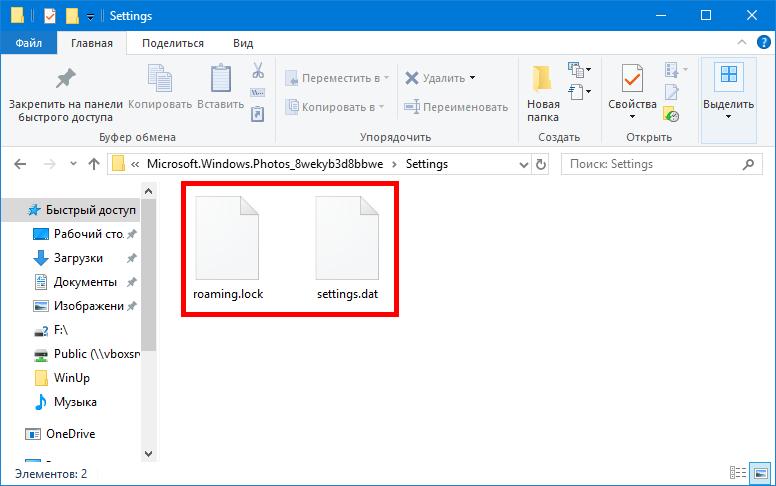Open Help with the question mark icon

(x=764, y=43)
